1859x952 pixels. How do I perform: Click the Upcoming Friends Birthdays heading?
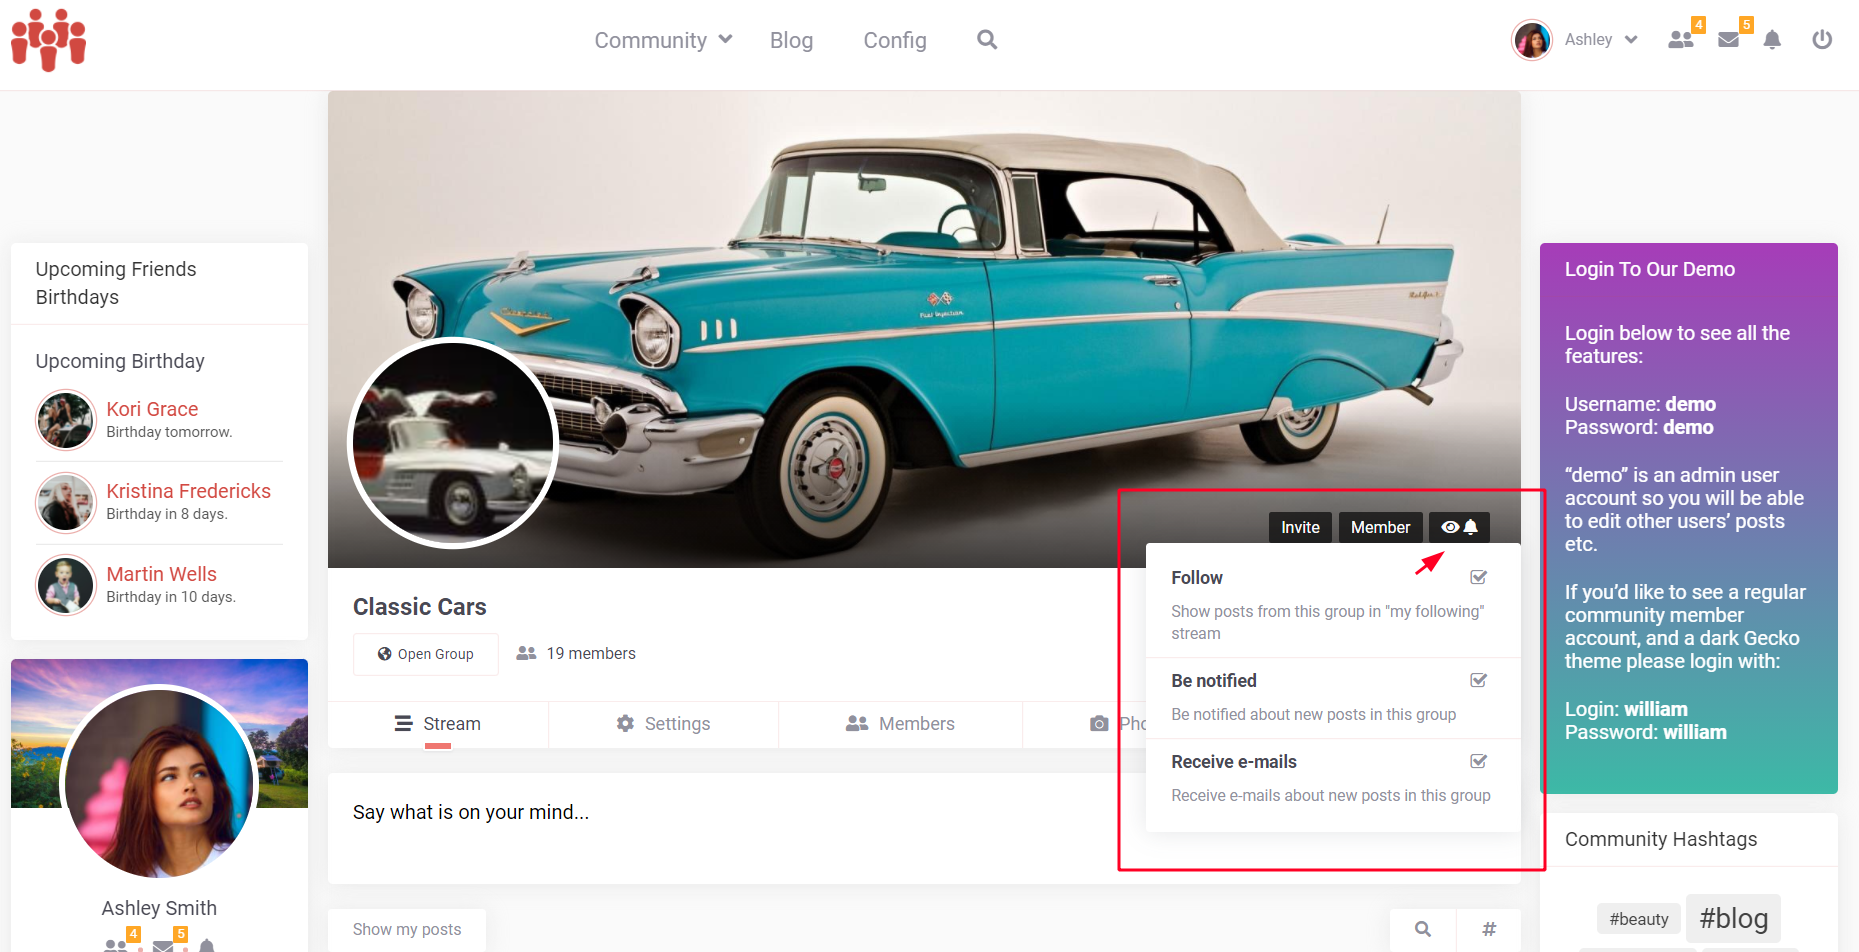pyautogui.click(x=116, y=283)
